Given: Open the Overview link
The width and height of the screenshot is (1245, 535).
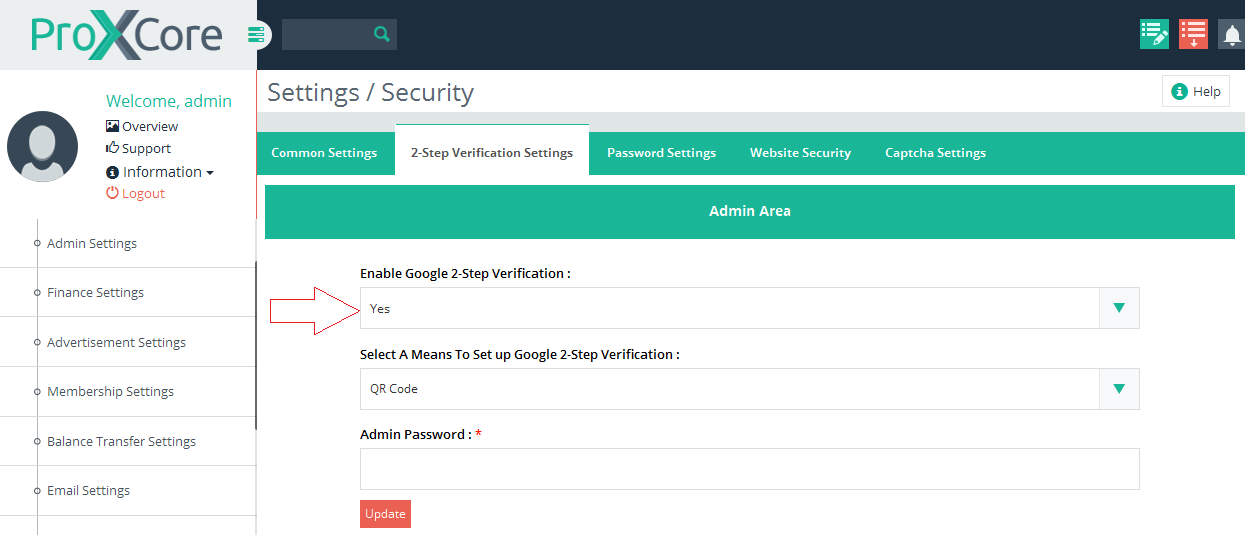Looking at the screenshot, I should [142, 127].
